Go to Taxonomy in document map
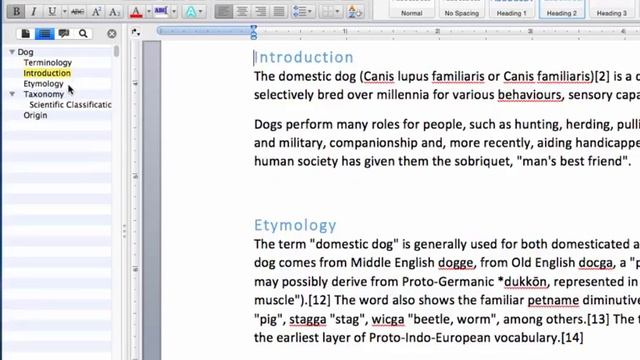640x360 pixels. (44, 94)
